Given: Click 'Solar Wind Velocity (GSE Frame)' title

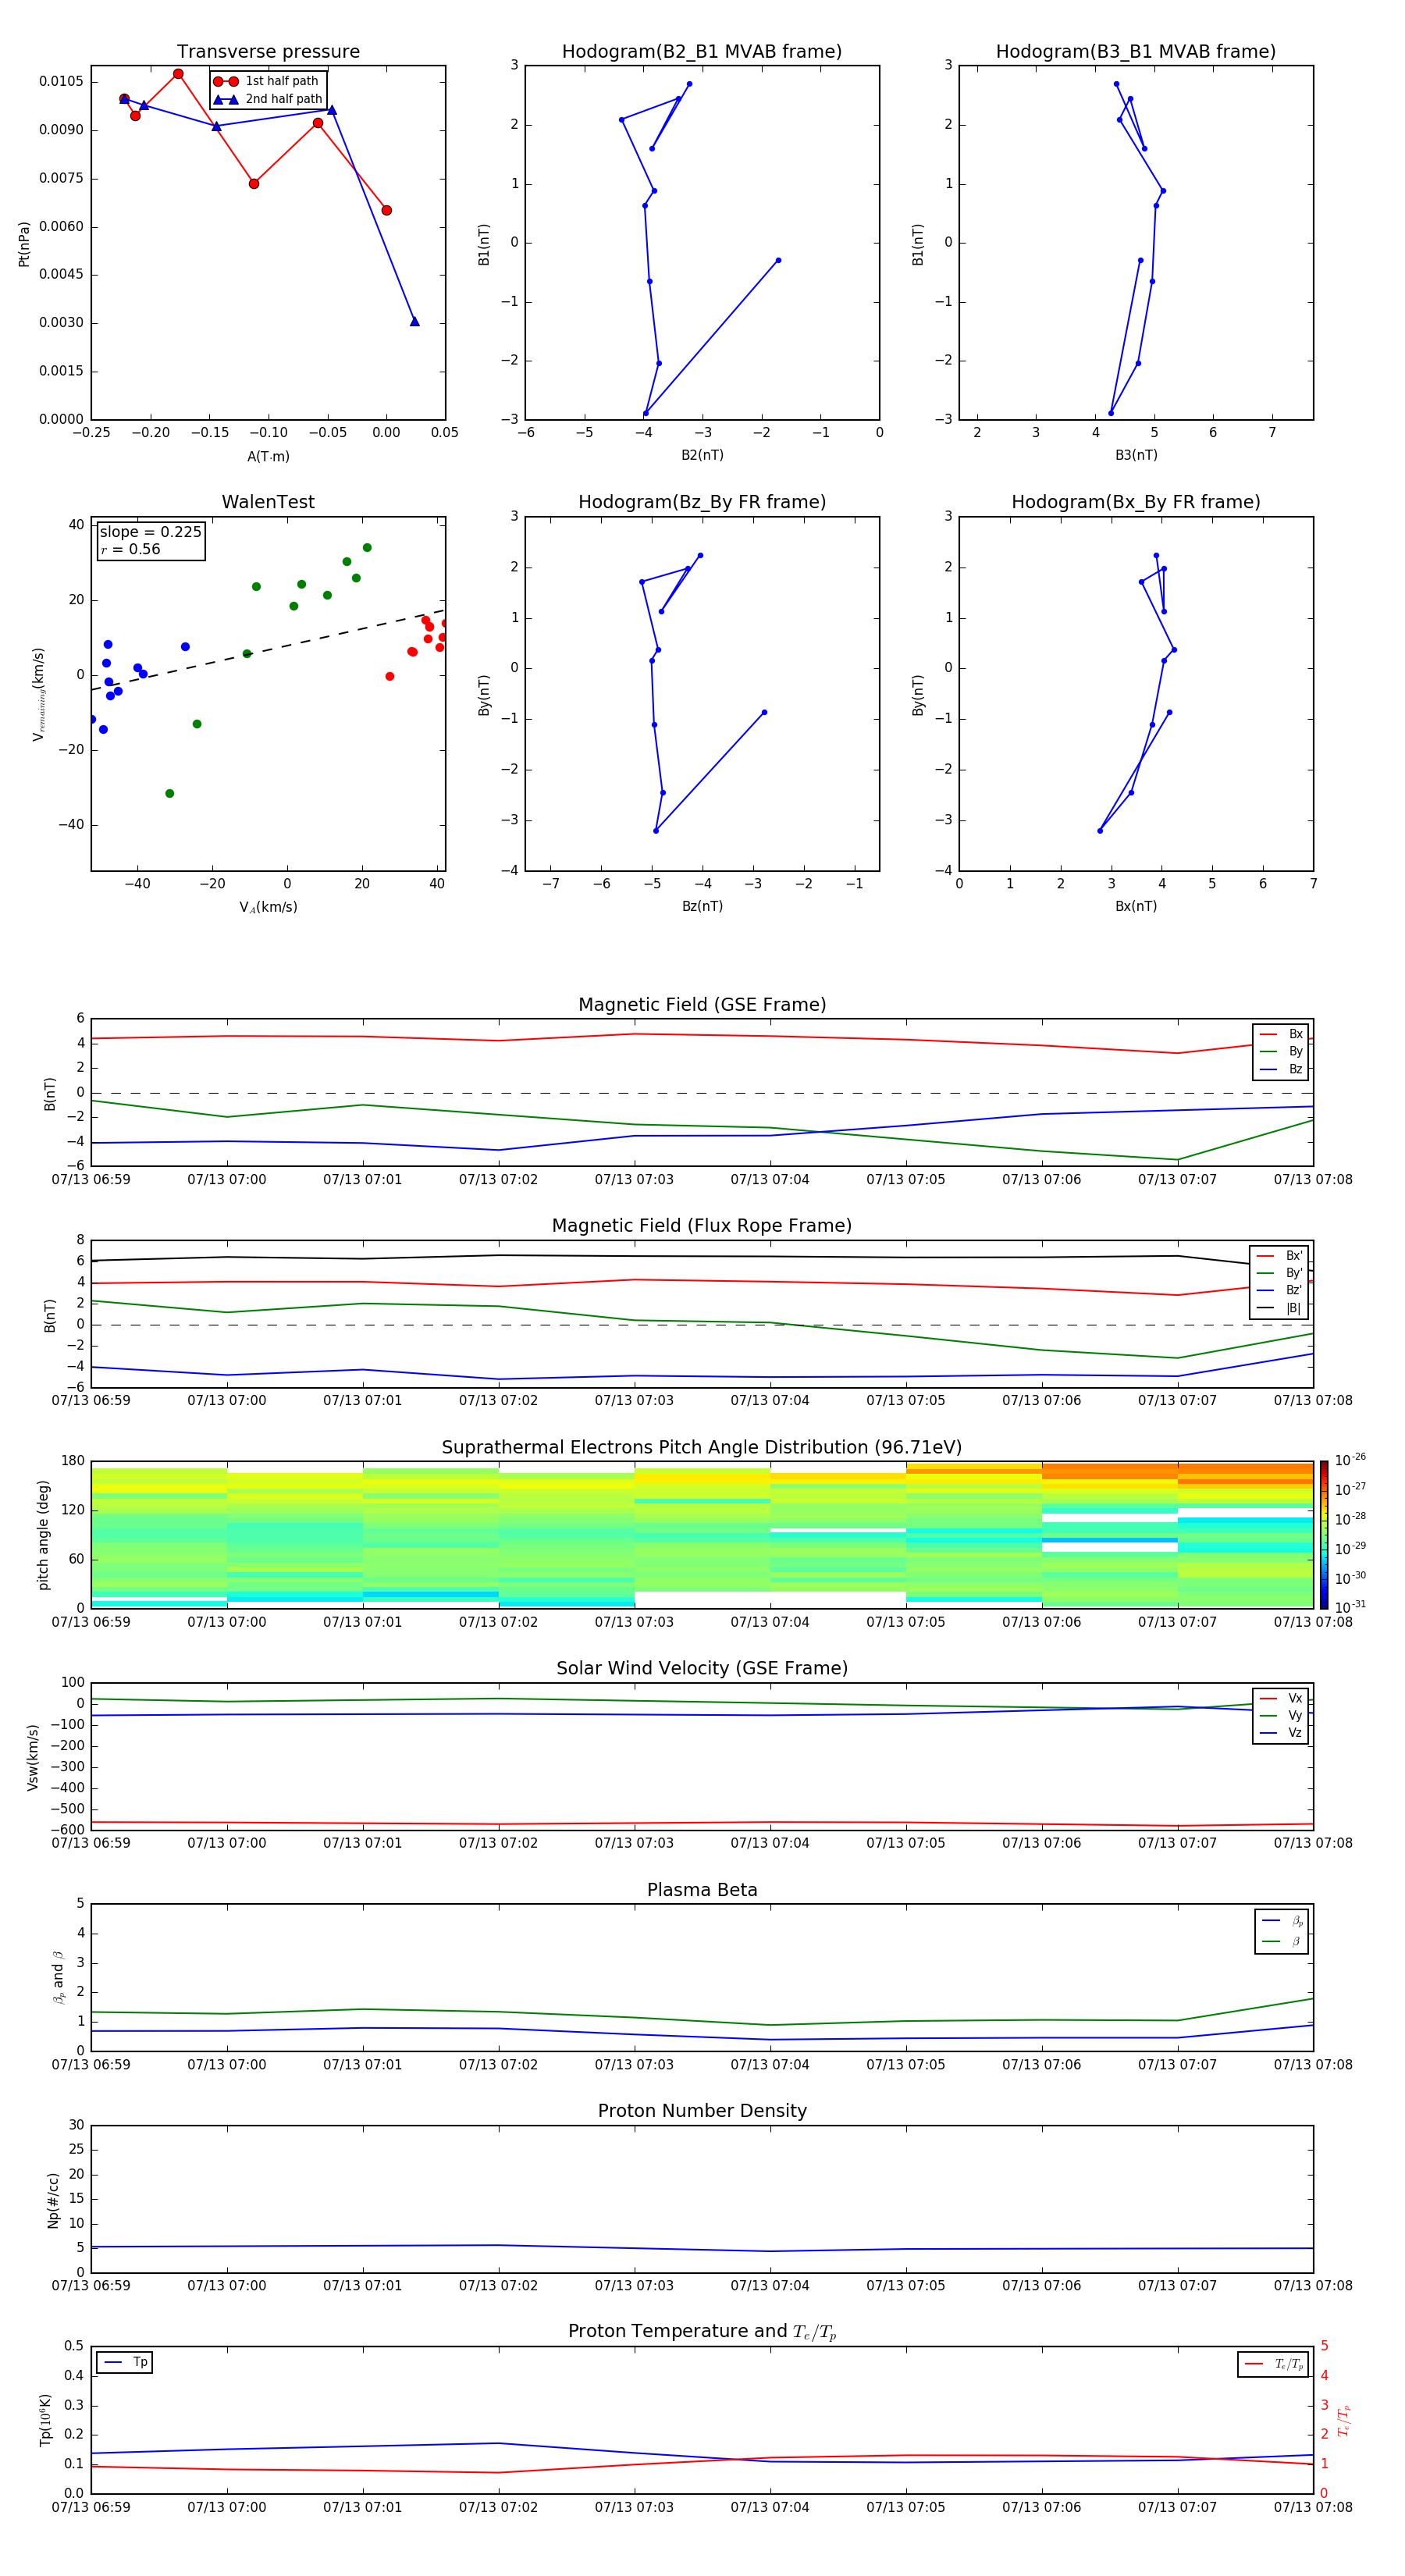Looking at the screenshot, I should tap(702, 1669).
